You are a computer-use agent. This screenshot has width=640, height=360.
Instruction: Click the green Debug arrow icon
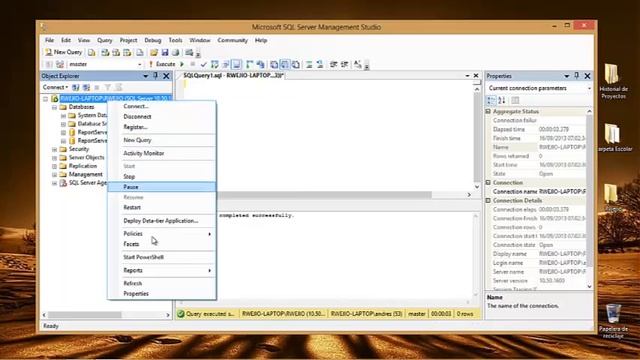(x=182, y=64)
